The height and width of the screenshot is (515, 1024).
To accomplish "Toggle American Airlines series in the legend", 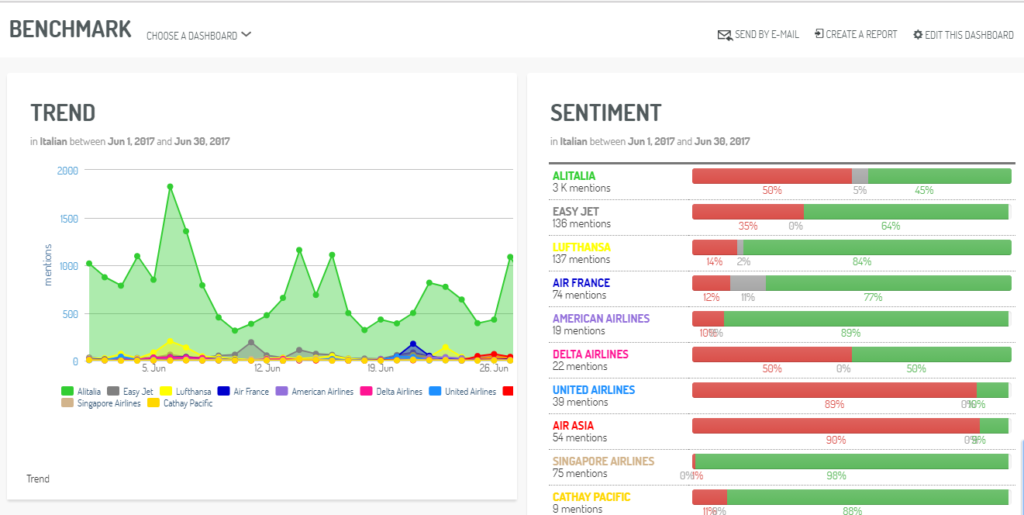I will (314, 392).
